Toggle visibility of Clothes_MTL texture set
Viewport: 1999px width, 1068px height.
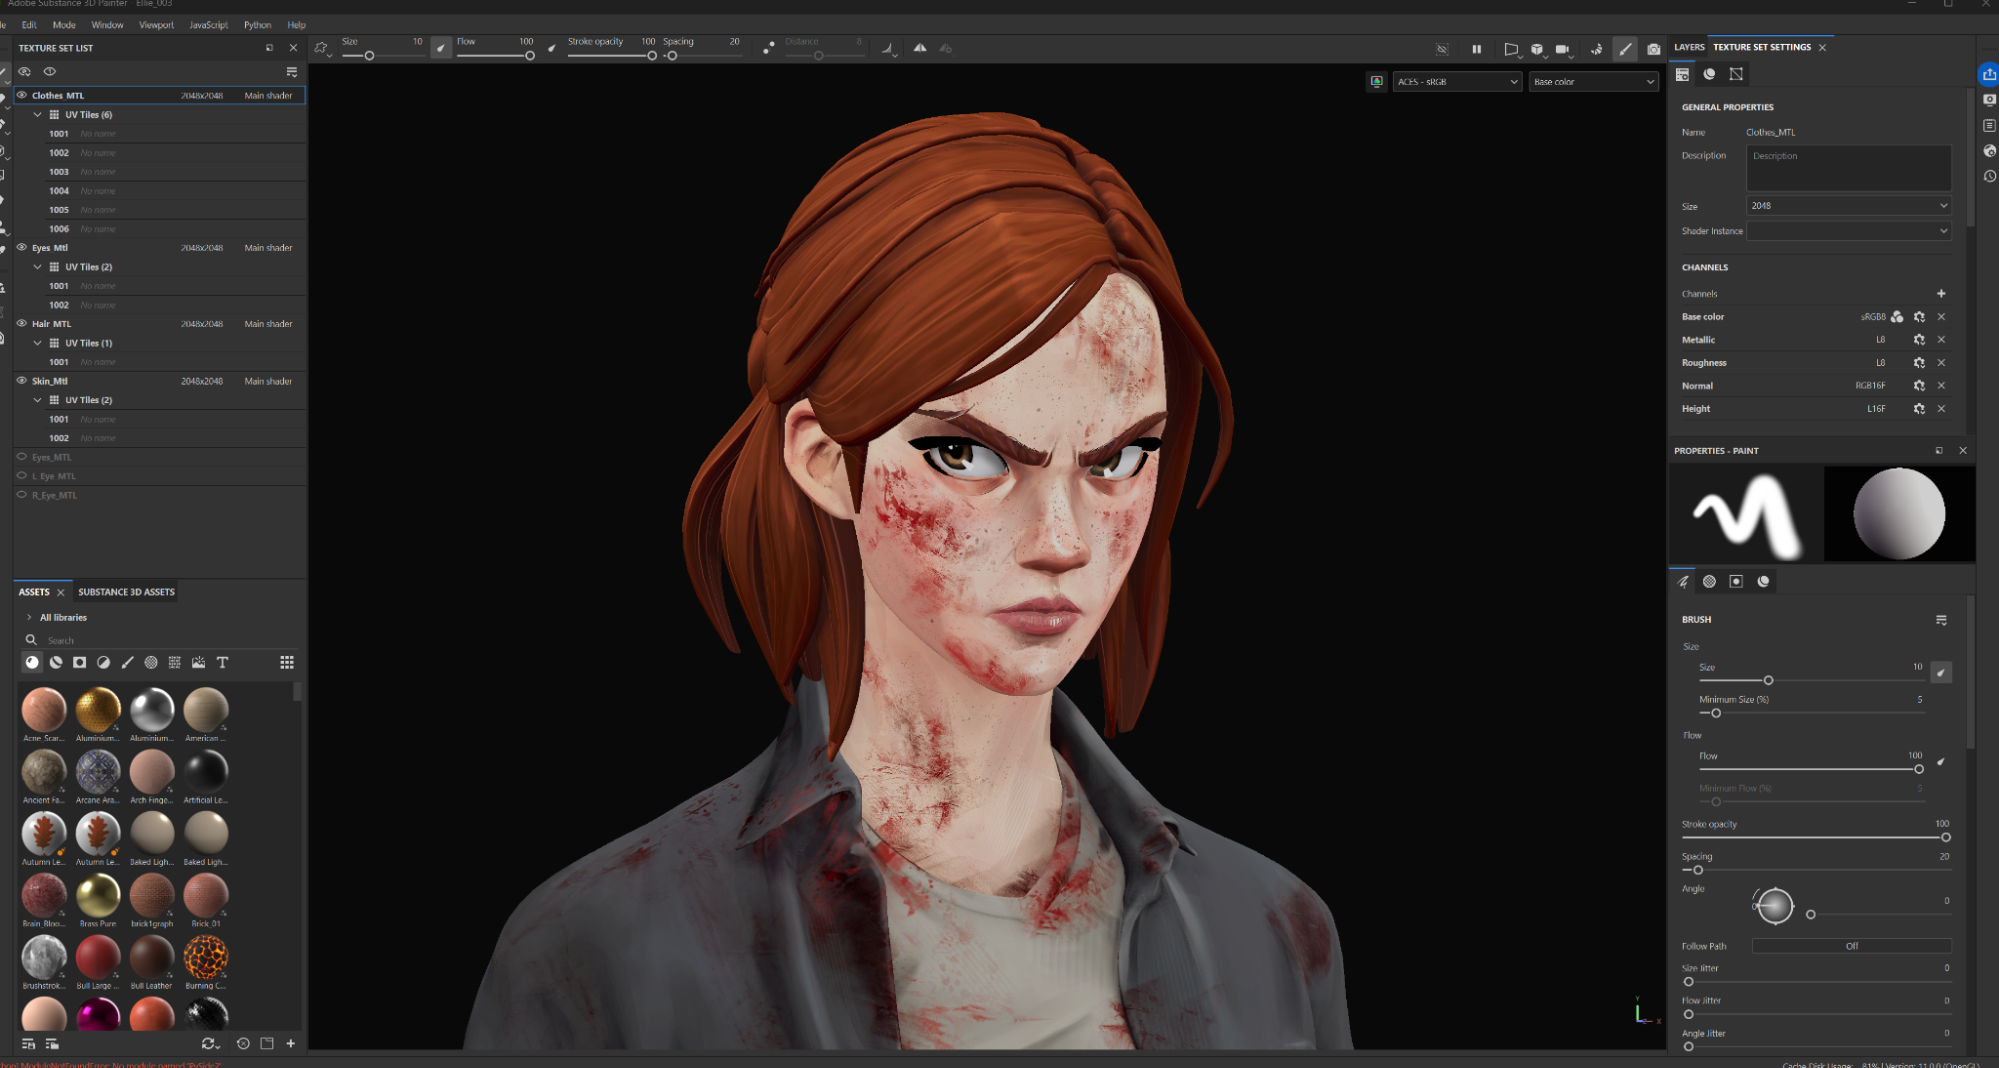(x=22, y=95)
